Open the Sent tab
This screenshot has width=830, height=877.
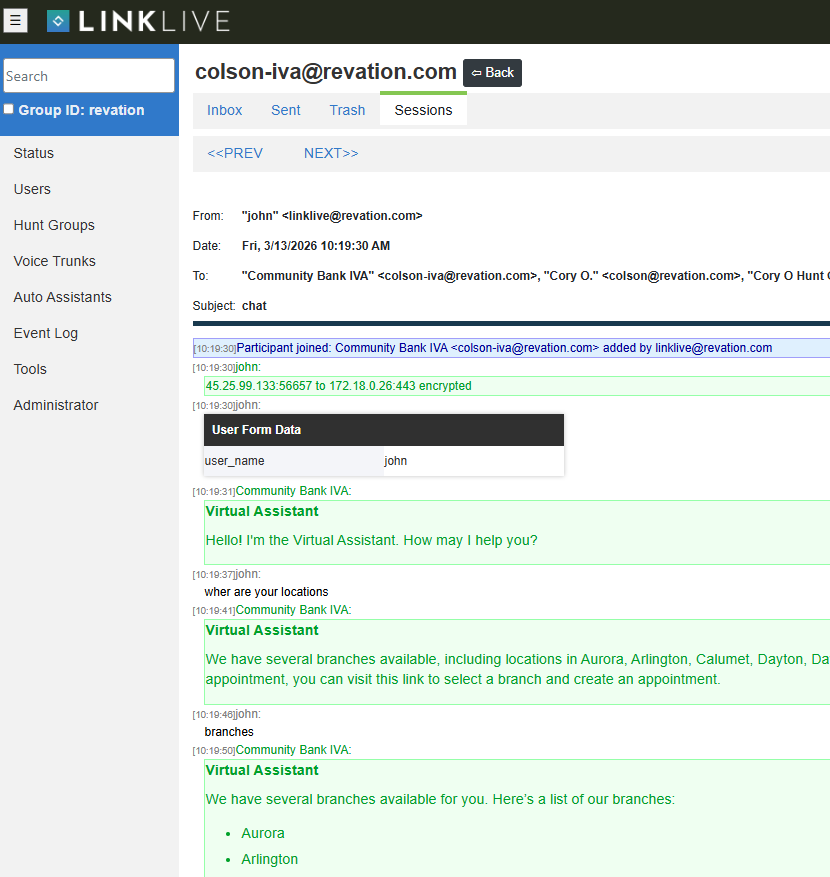tap(286, 110)
